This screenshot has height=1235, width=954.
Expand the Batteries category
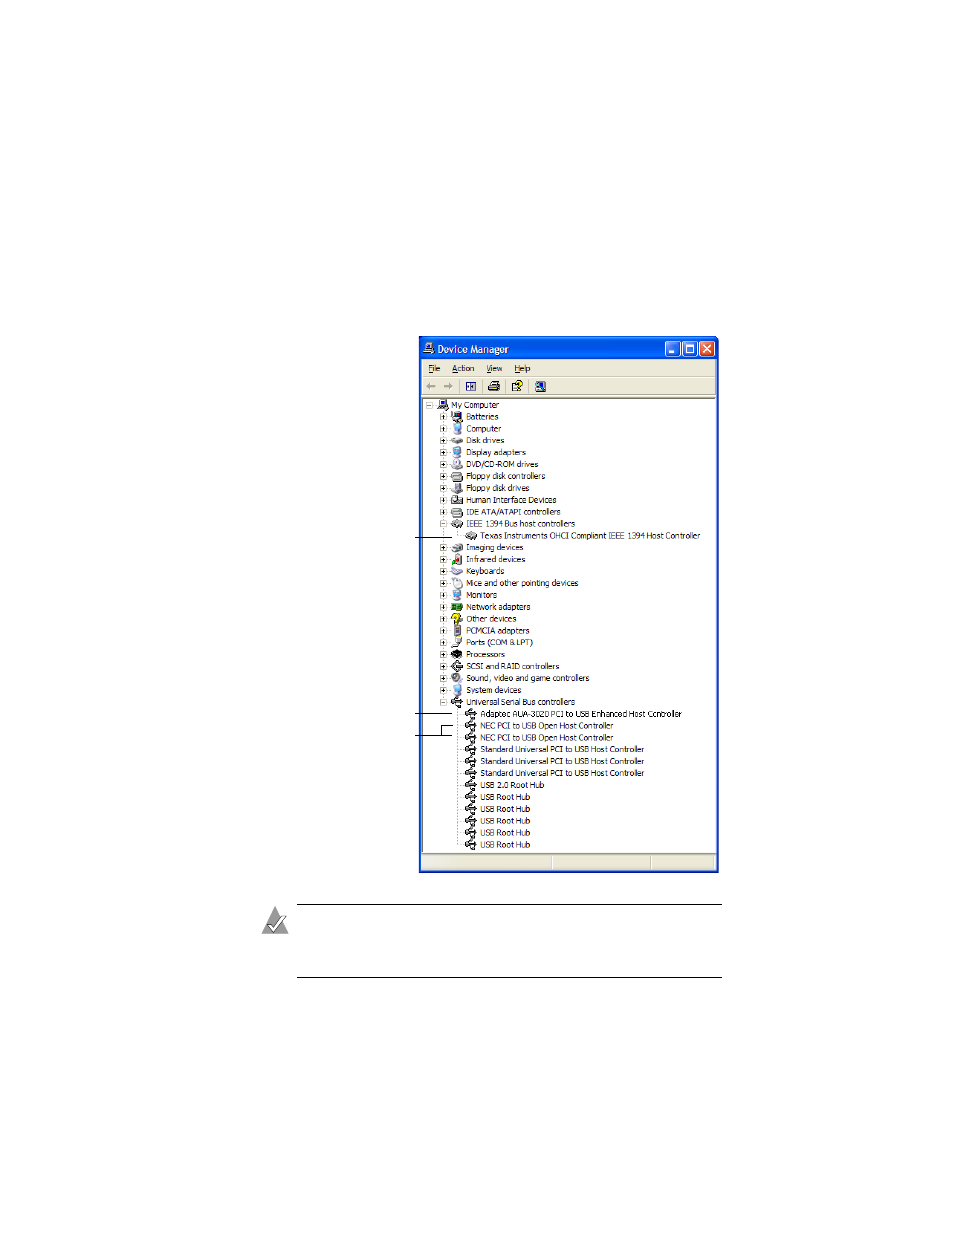(x=443, y=417)
